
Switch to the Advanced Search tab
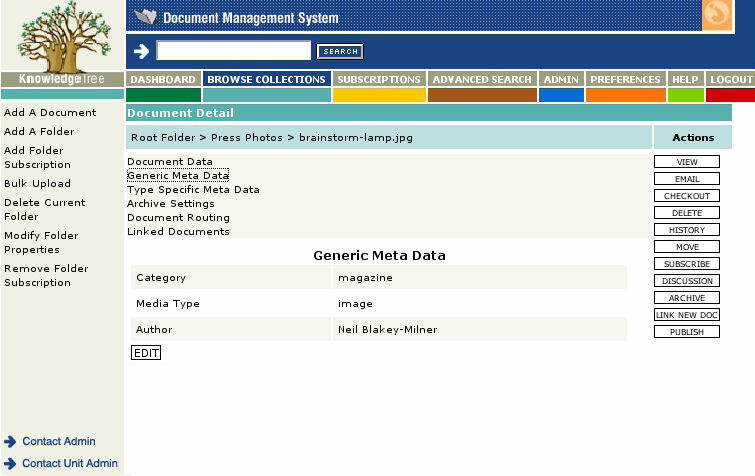482,80
